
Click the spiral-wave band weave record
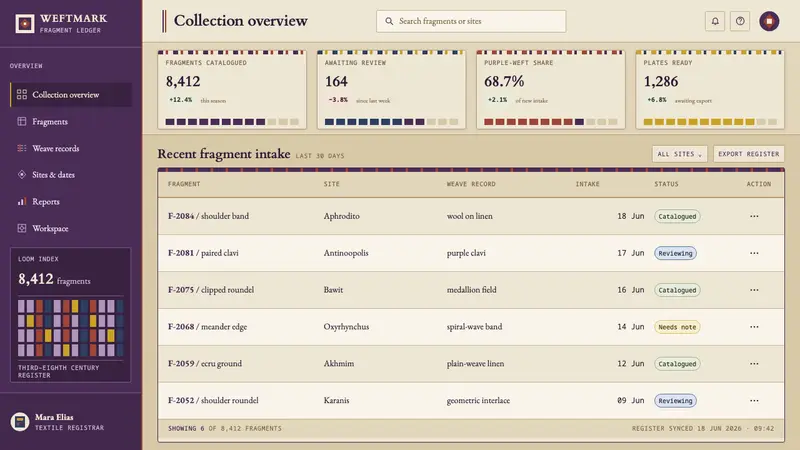[x=474, y=327]
